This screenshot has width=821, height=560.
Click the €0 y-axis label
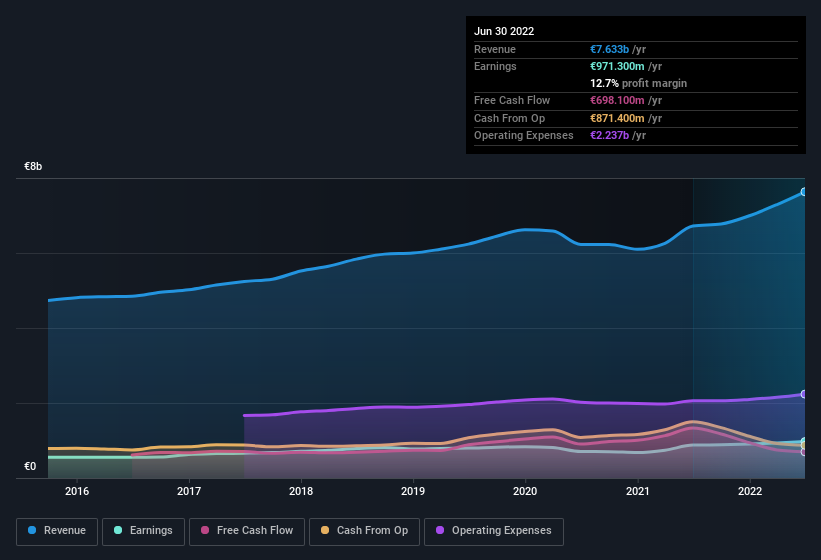(x=30, y=466)
